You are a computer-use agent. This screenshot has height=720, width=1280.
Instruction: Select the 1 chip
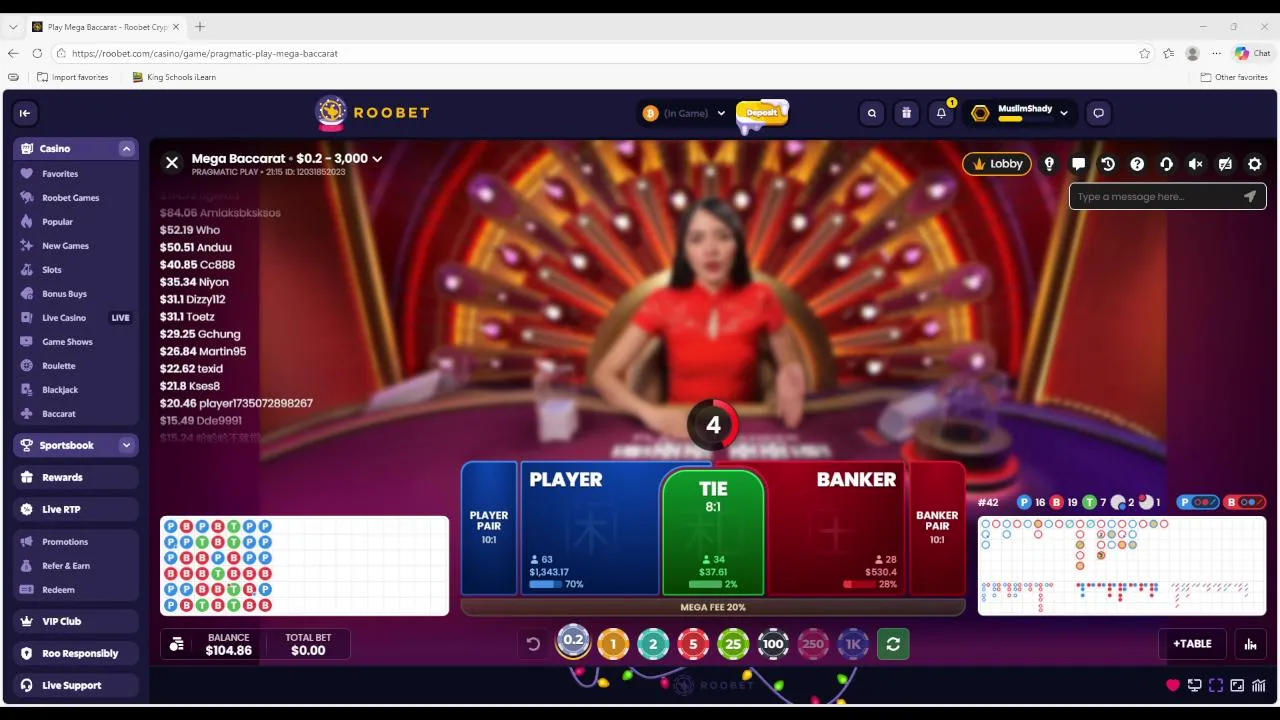[x=613, y=645]
